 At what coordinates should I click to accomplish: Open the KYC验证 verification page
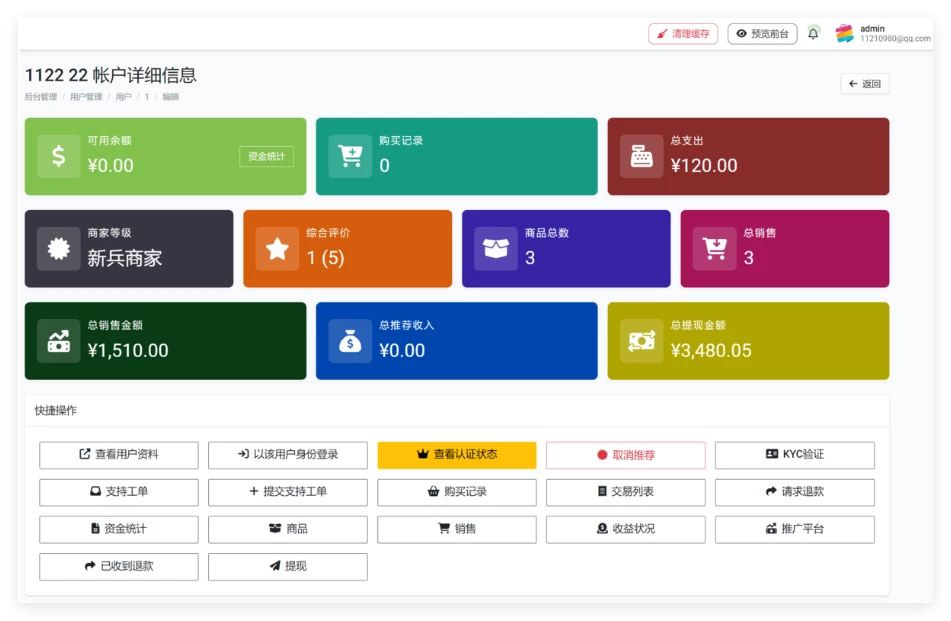(794, 455)
